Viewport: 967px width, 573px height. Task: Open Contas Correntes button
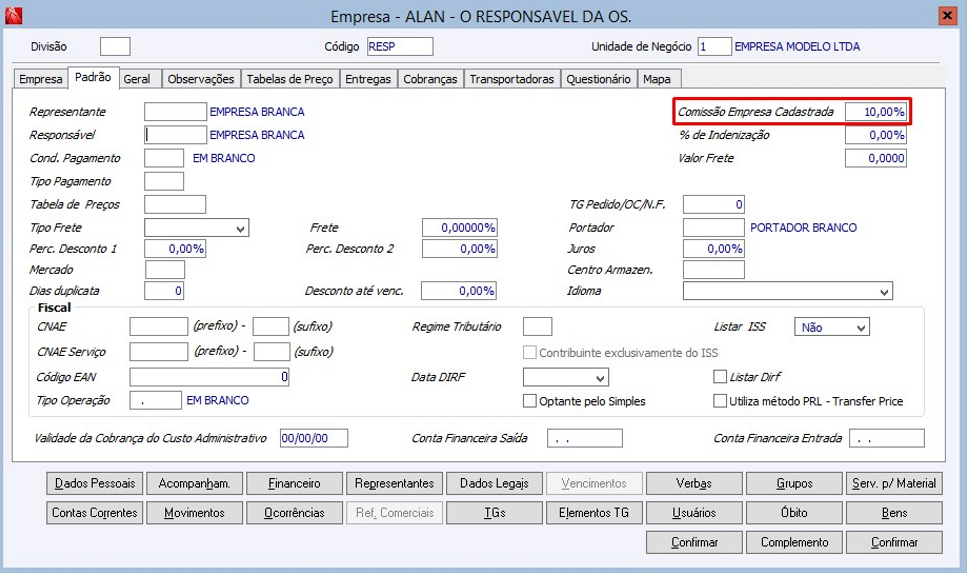[x=95, y=513]
